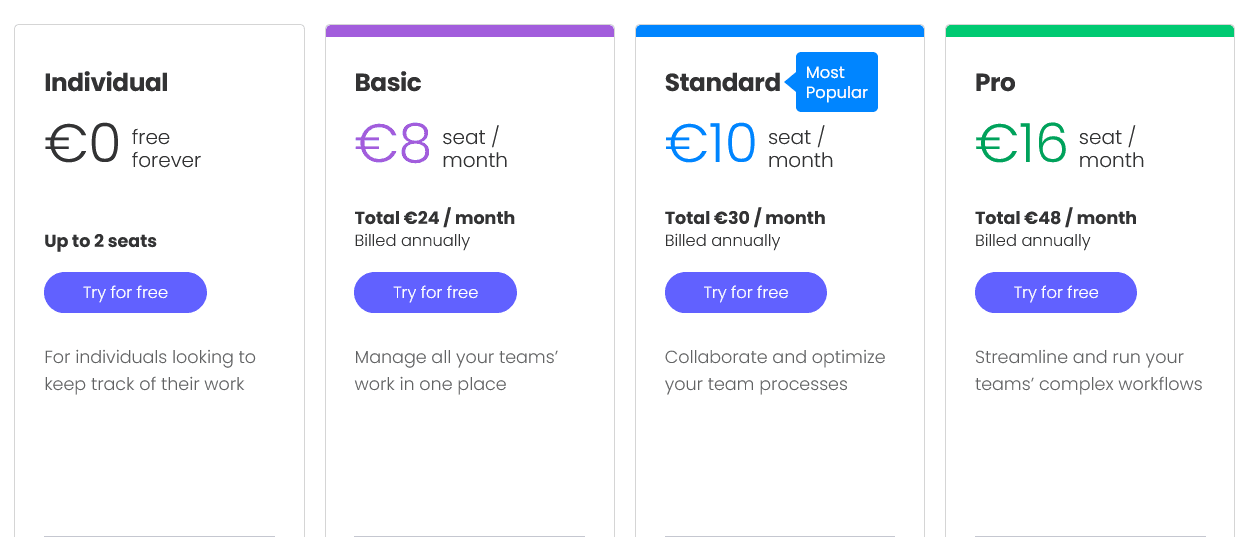Click Billed annually under the Standard total

pyautogui.click(x=722, y=241)
